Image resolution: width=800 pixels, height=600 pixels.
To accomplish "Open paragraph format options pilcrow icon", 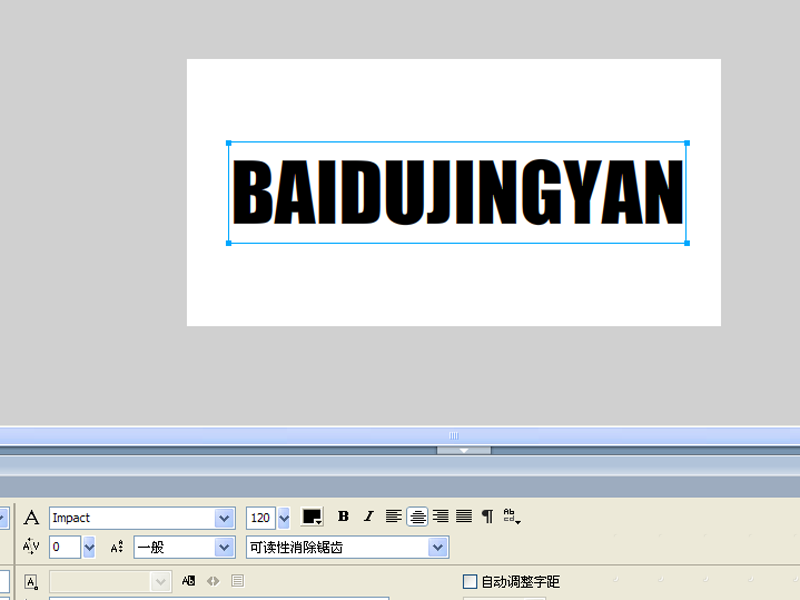I will (x=488, y=516).
